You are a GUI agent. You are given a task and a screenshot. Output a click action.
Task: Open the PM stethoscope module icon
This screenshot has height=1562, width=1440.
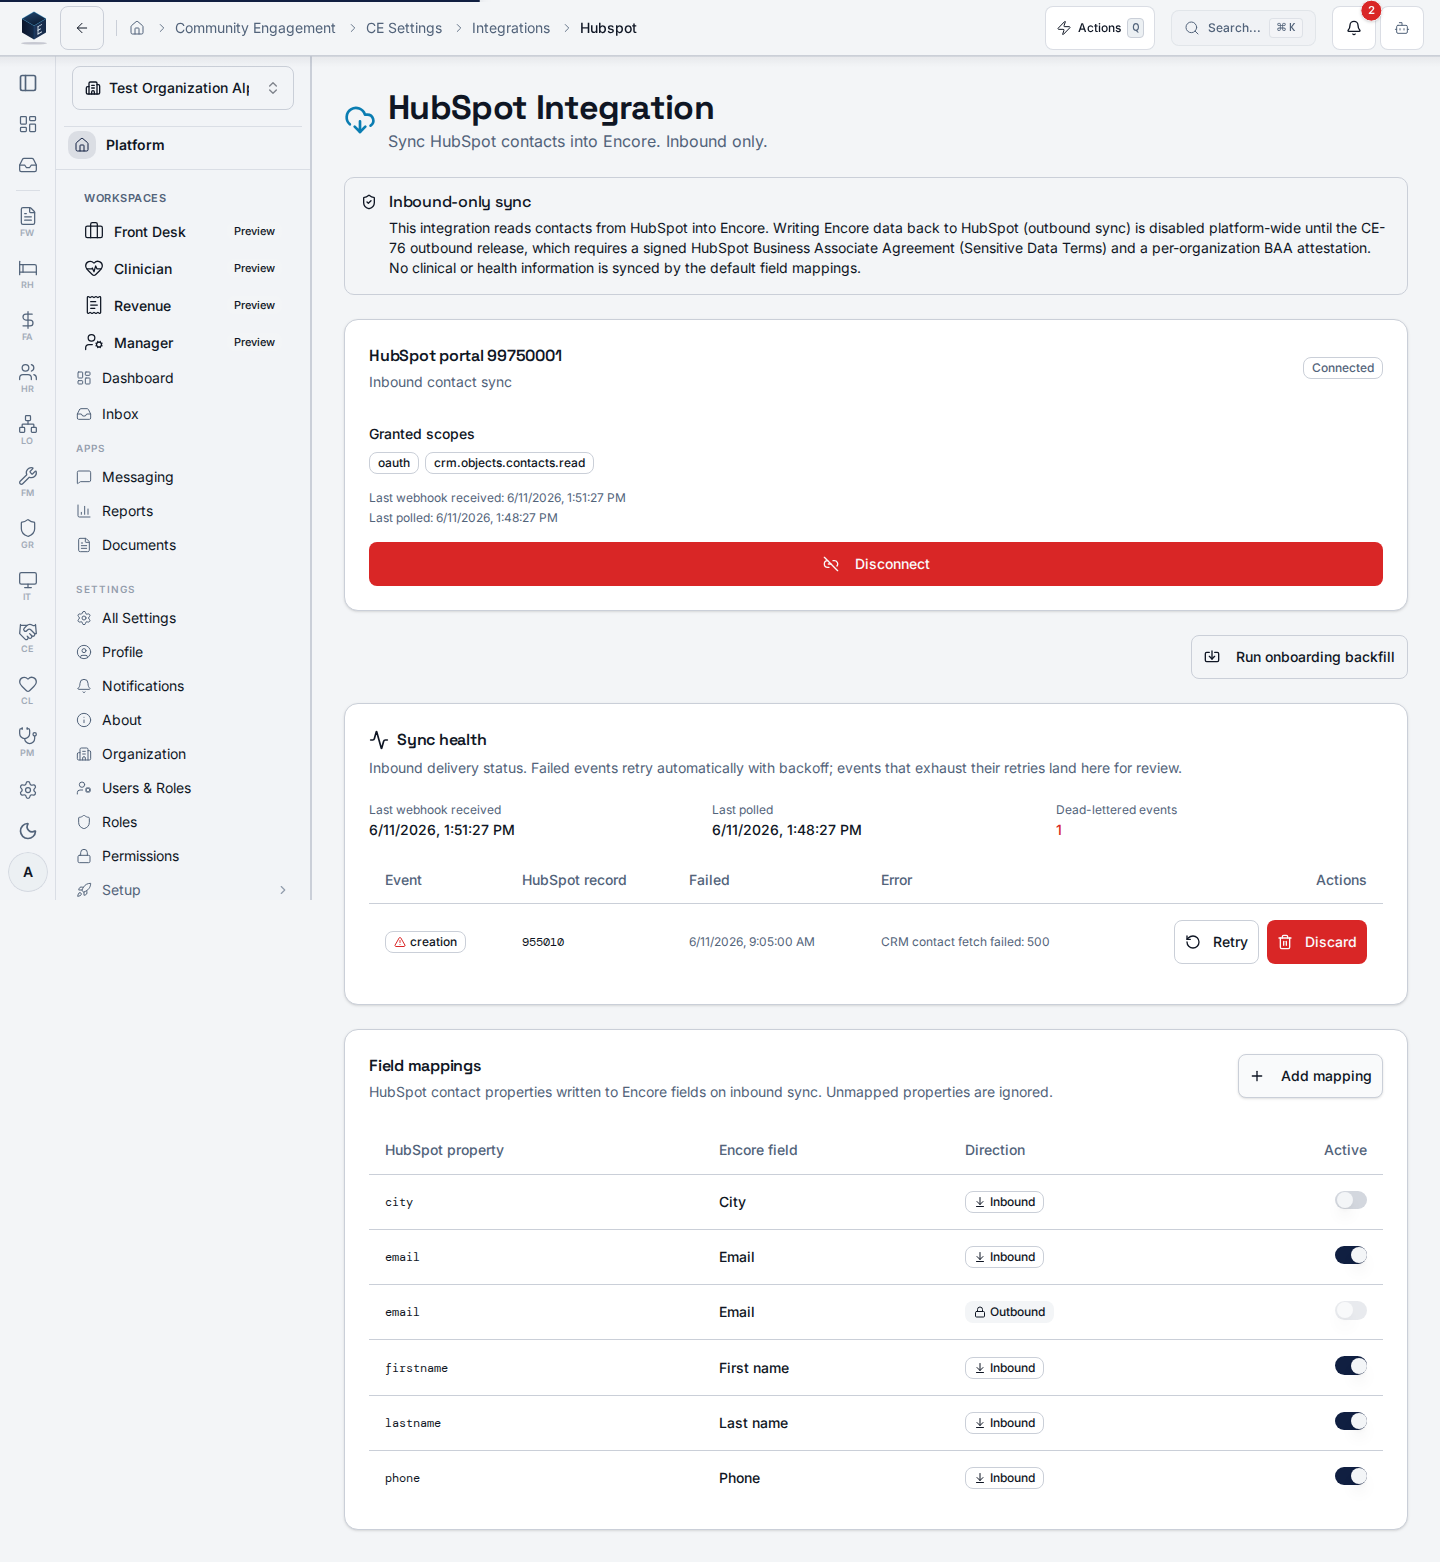(28, 741)
